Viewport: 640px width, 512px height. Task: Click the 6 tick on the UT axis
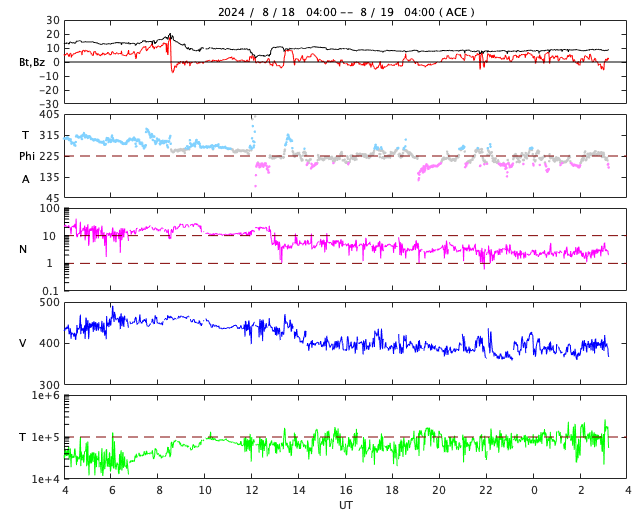(x=112, y=490)
